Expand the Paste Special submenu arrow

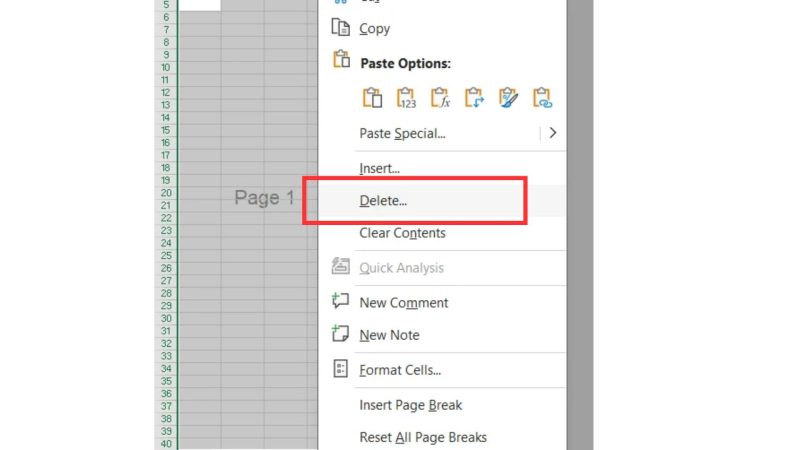click(553, 133)
